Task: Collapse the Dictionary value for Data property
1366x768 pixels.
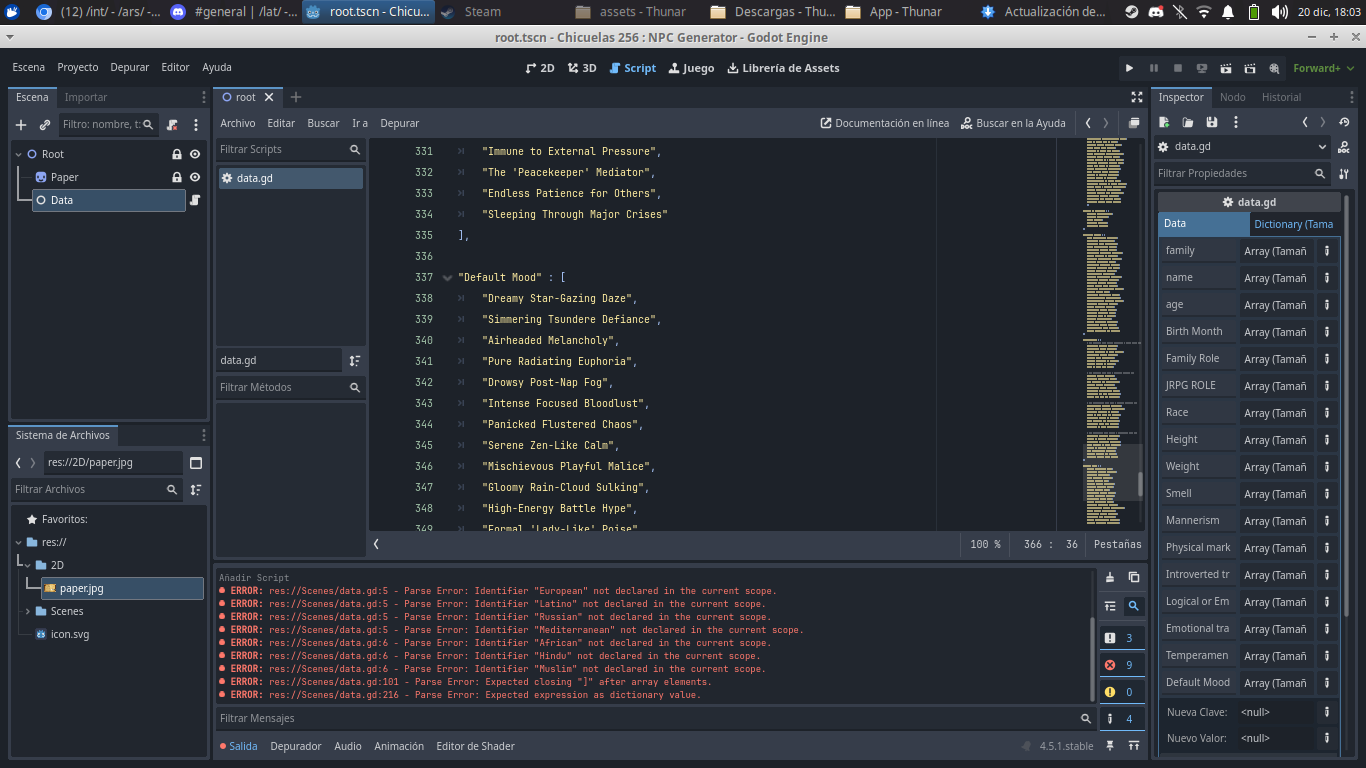Action: pos(1294,224)
